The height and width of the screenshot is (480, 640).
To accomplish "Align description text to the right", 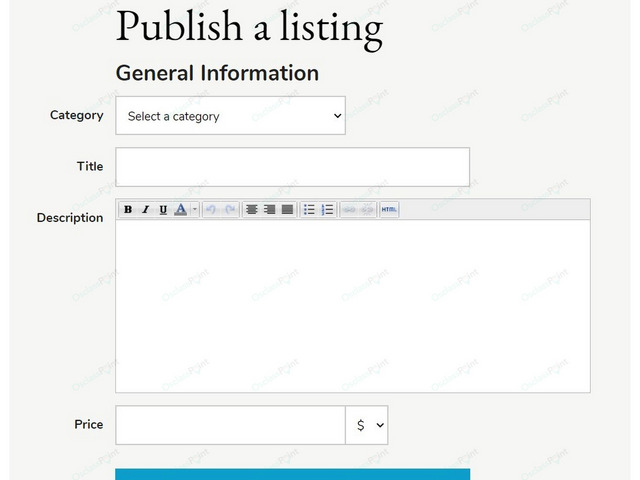I will coord(269,210).
